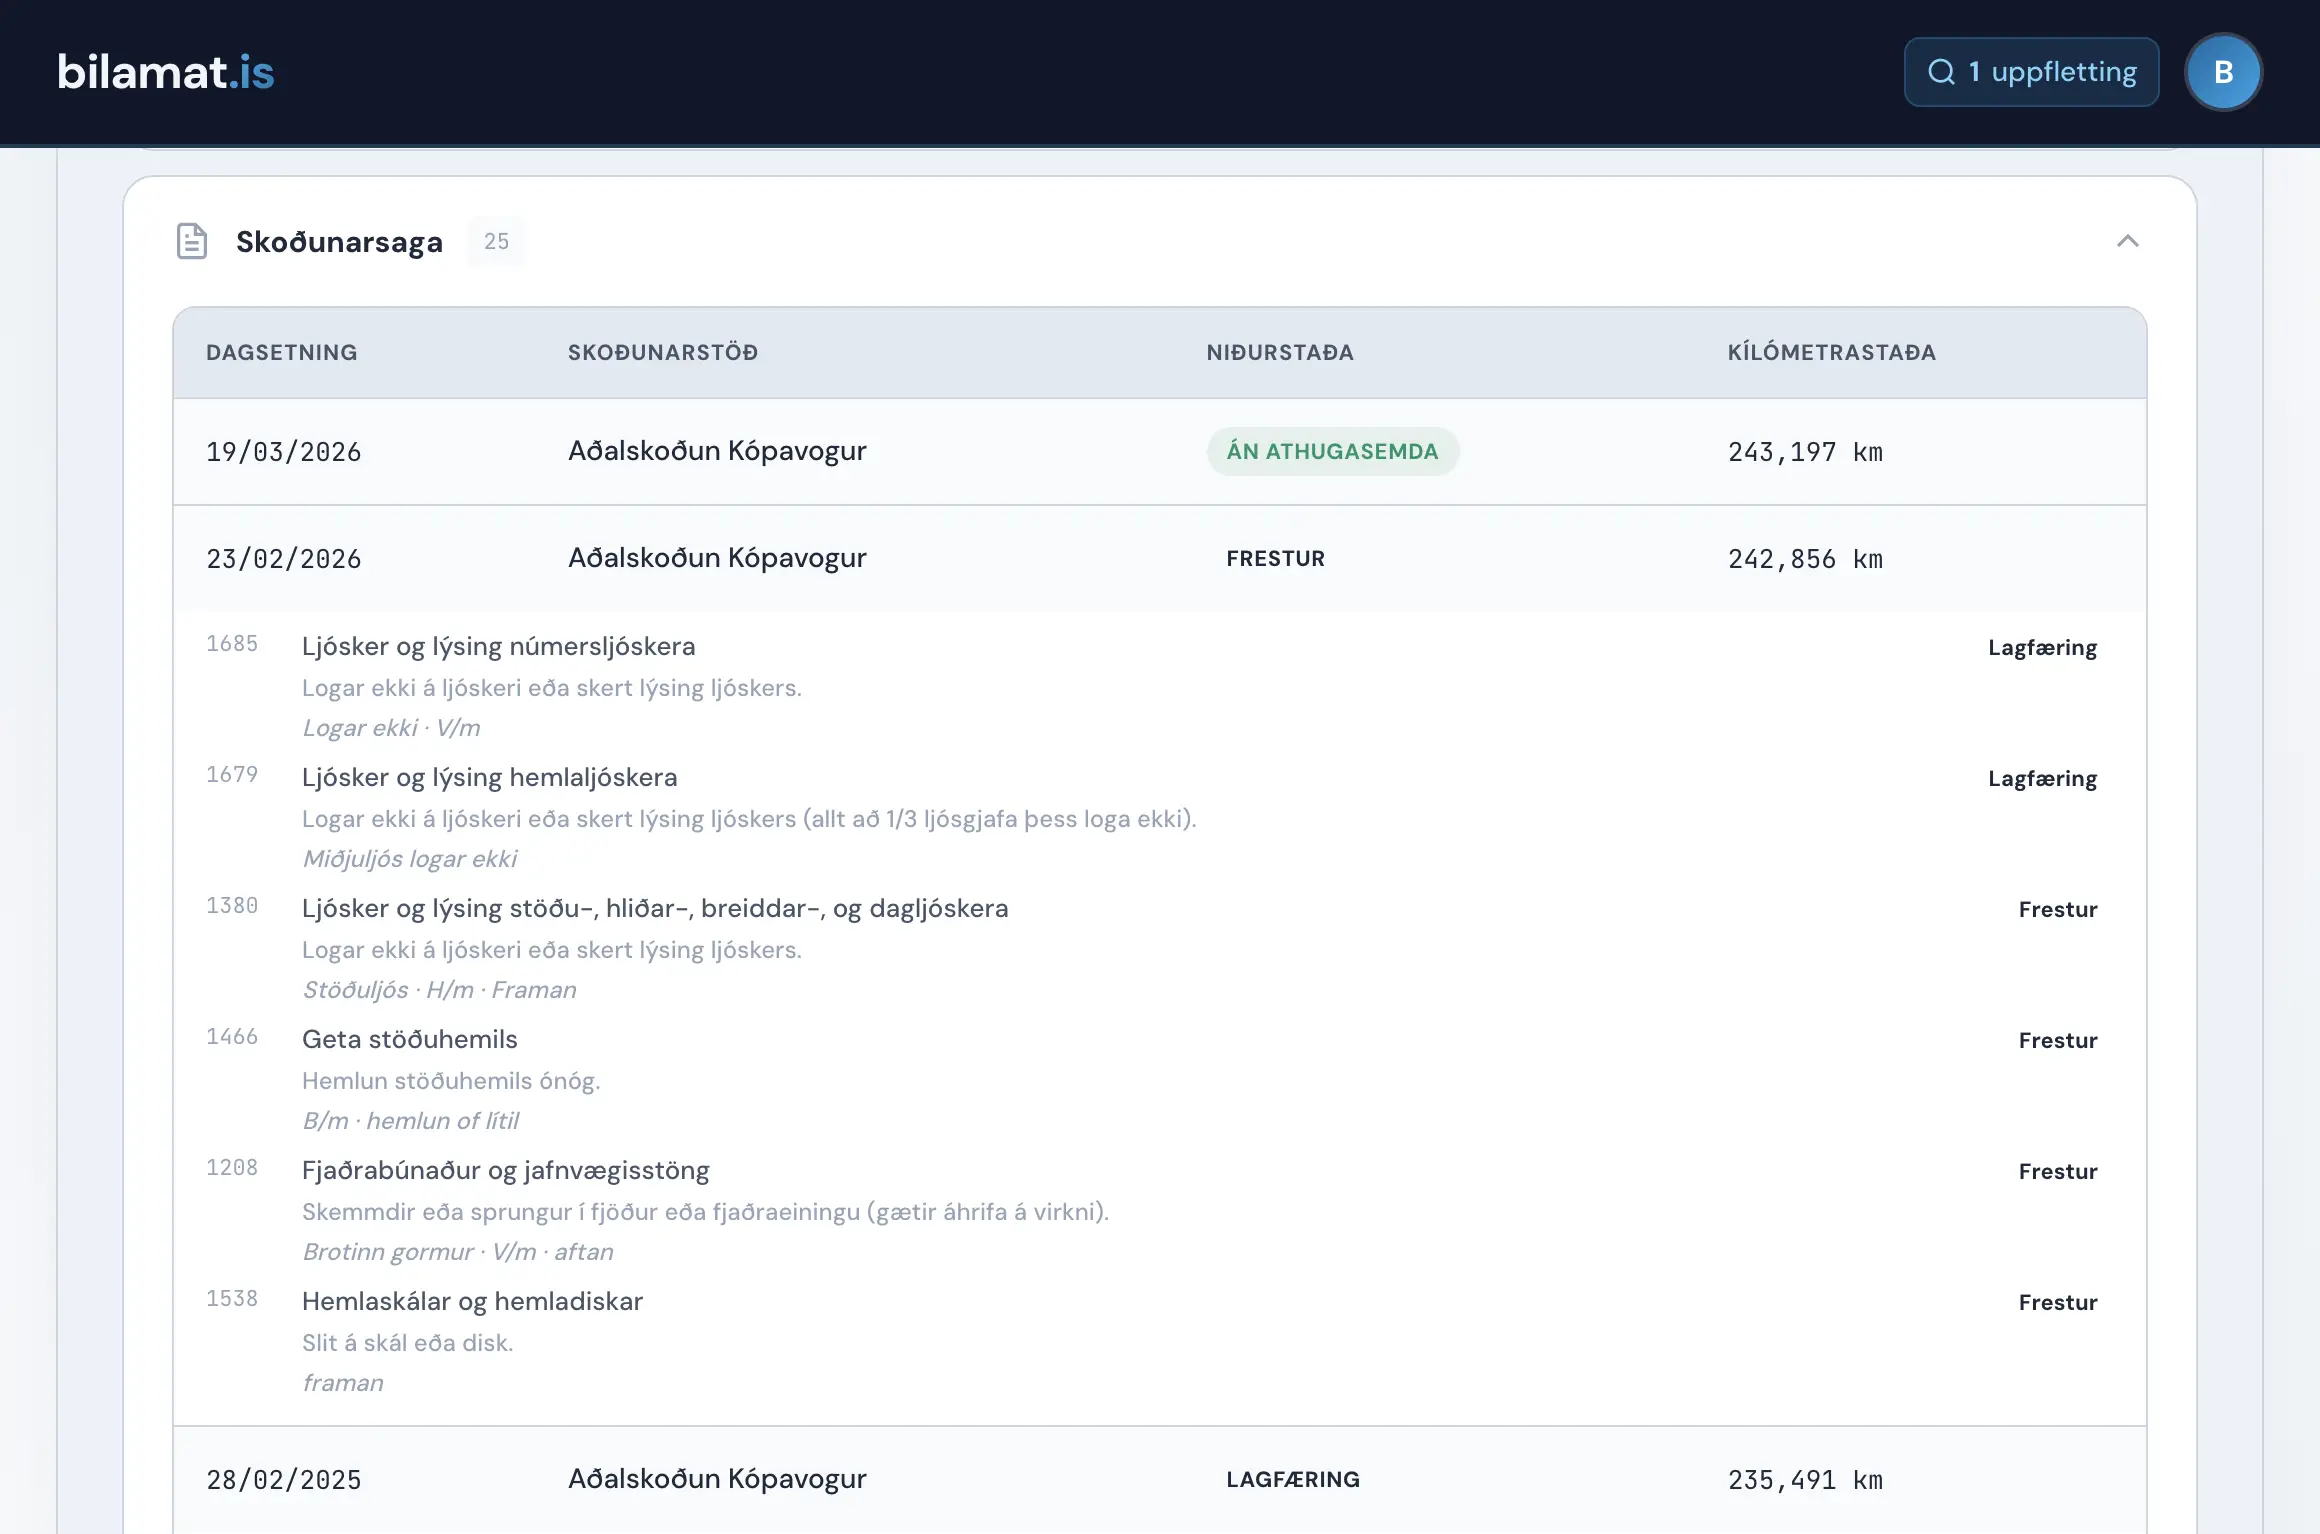The height and width of the screenshot is (1534, 2320).
Task: Click the 1 uppfletting search button
Action: point(2031,72)
